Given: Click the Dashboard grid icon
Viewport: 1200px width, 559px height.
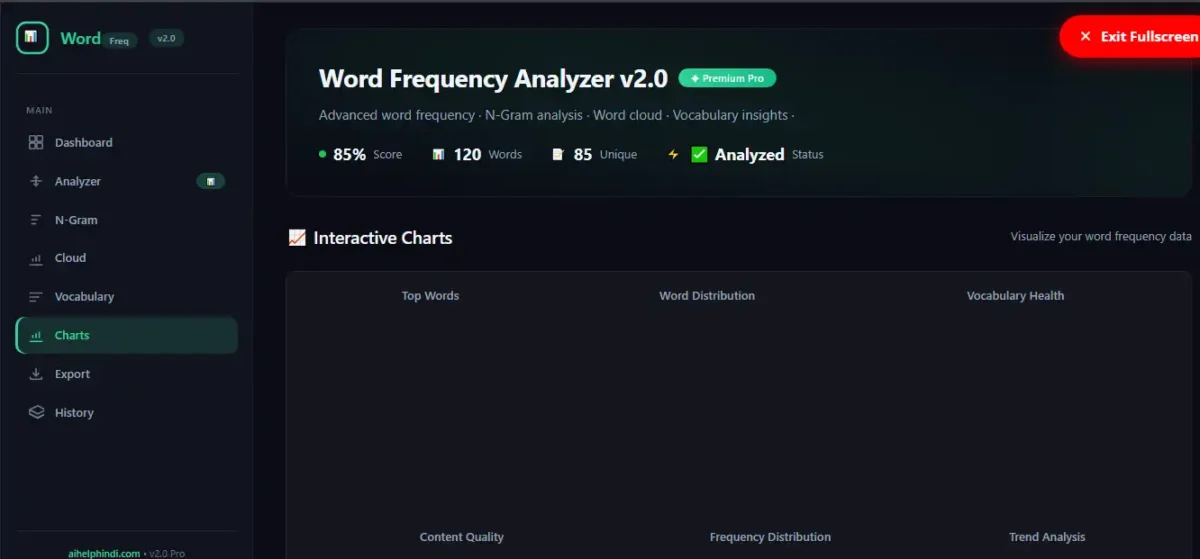Looking at the screenshot, I should (x=36, y=143).
